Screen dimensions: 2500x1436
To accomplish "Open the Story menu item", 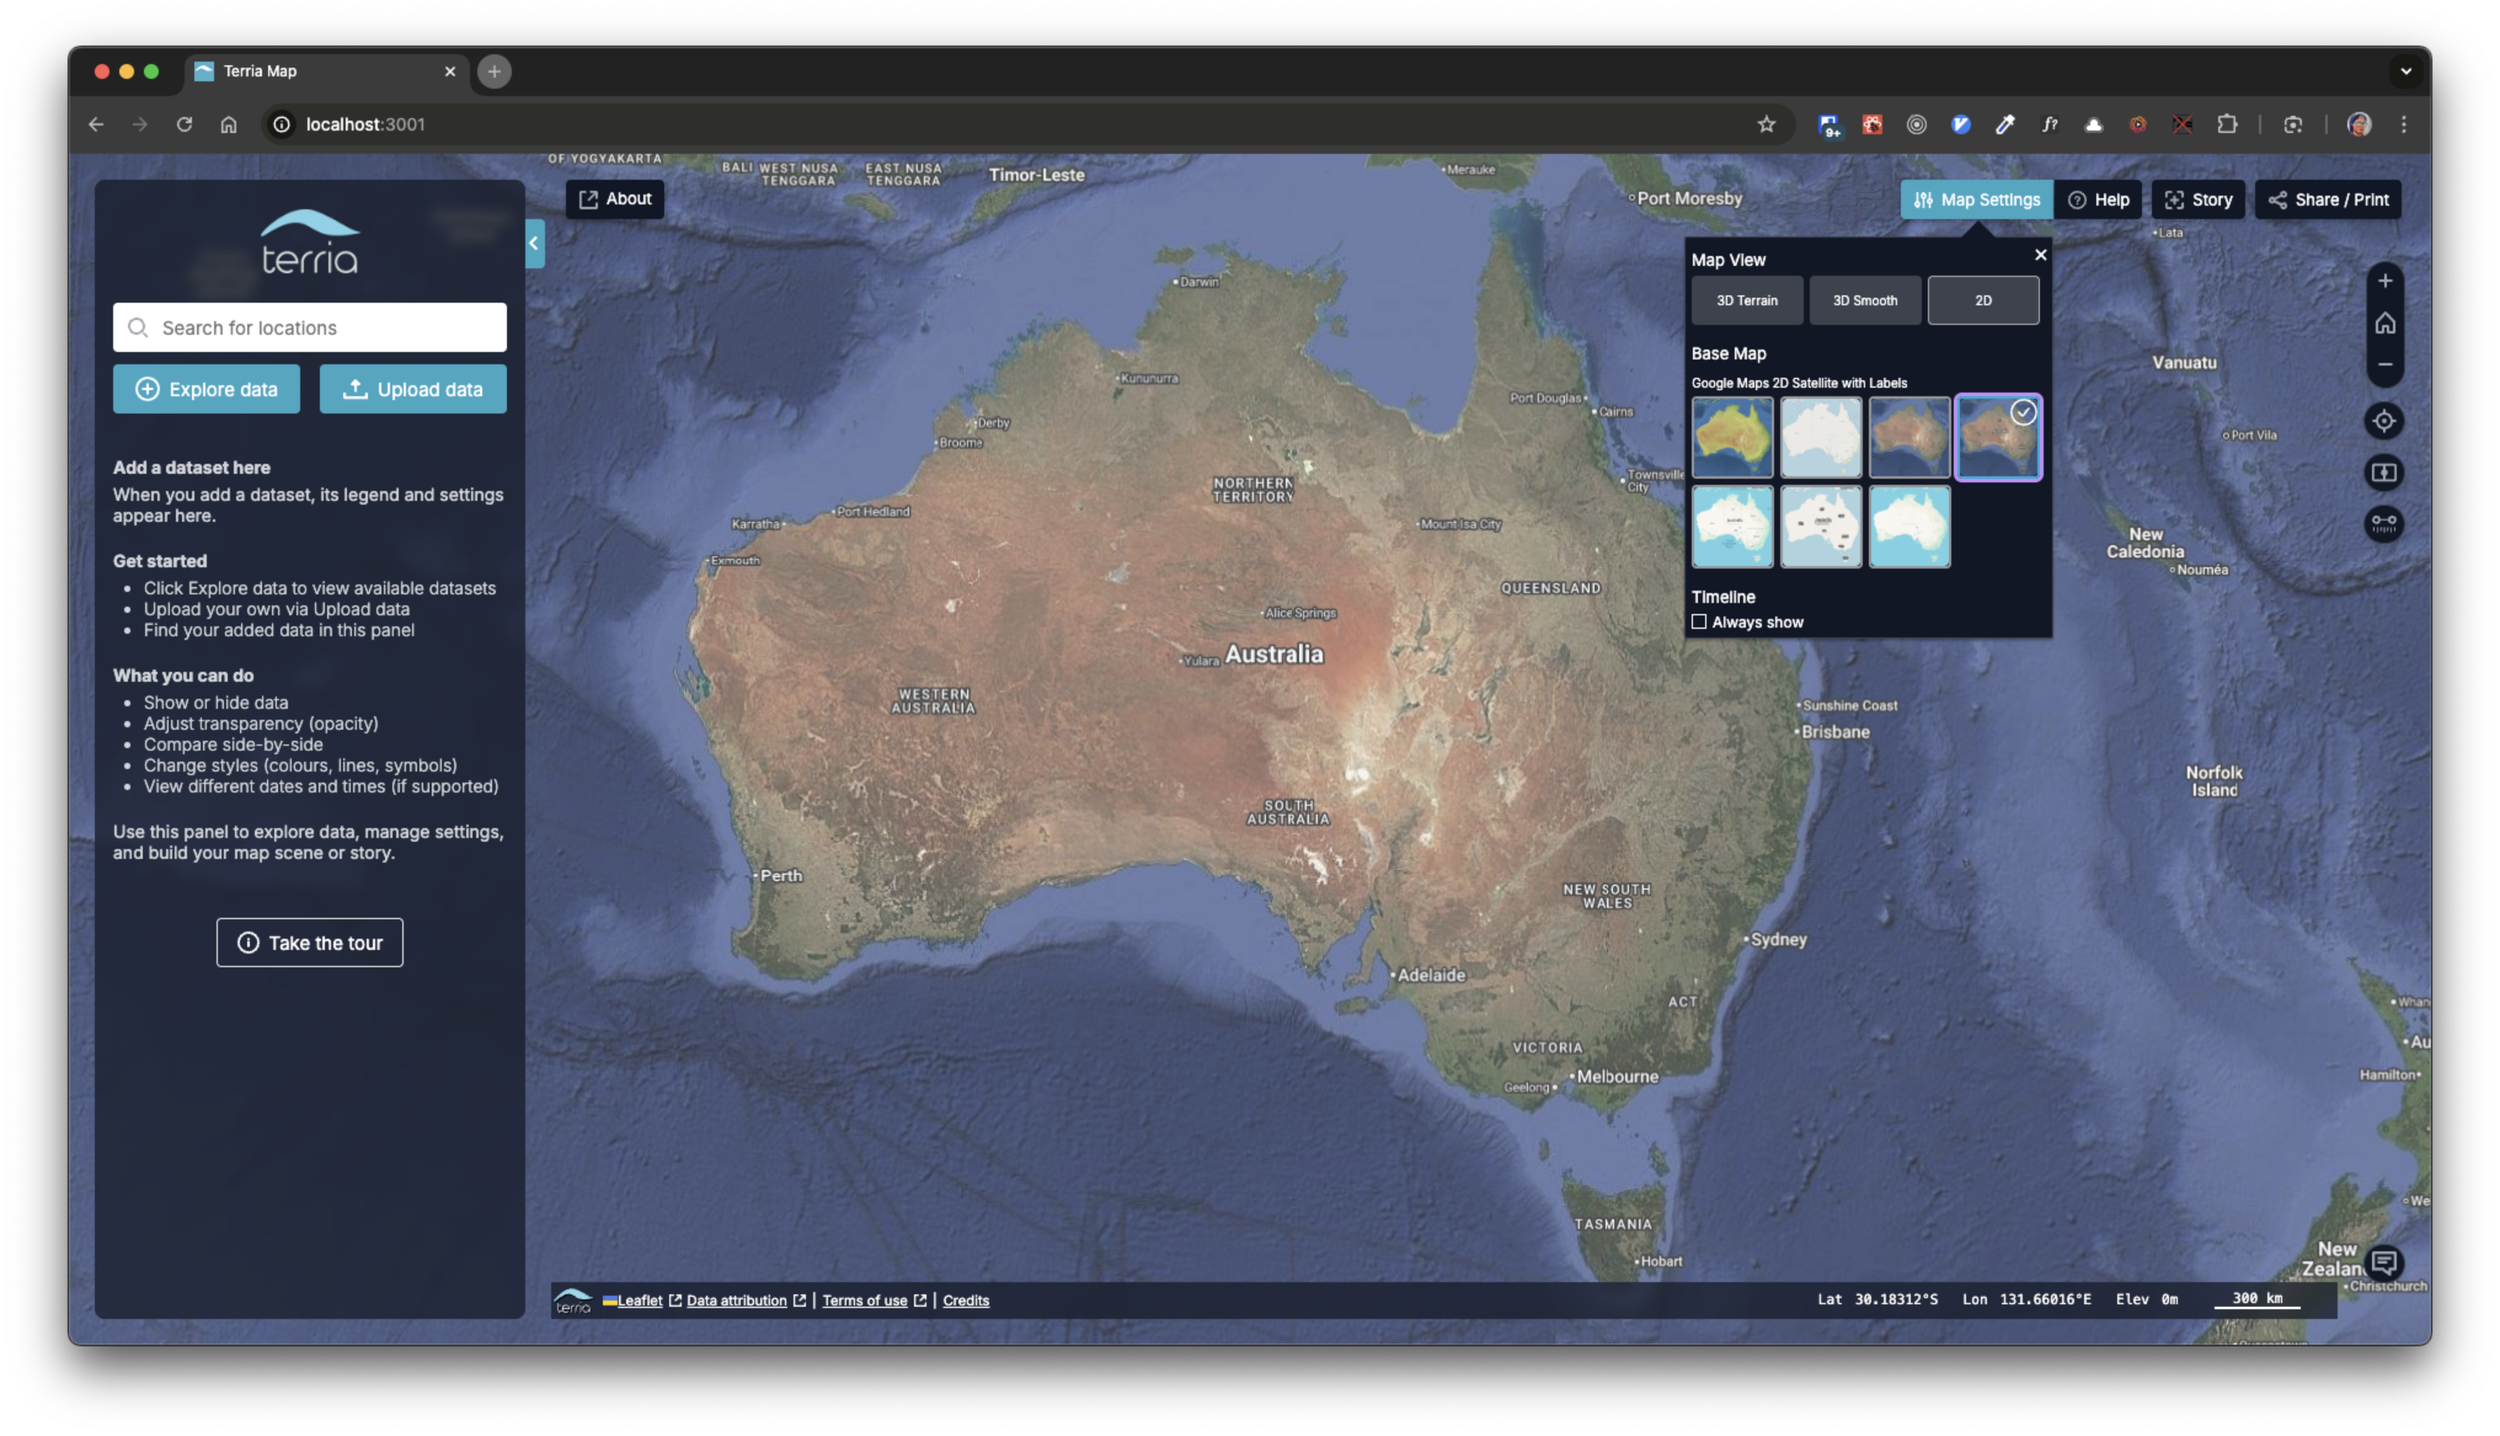I will coord(2198,199).
